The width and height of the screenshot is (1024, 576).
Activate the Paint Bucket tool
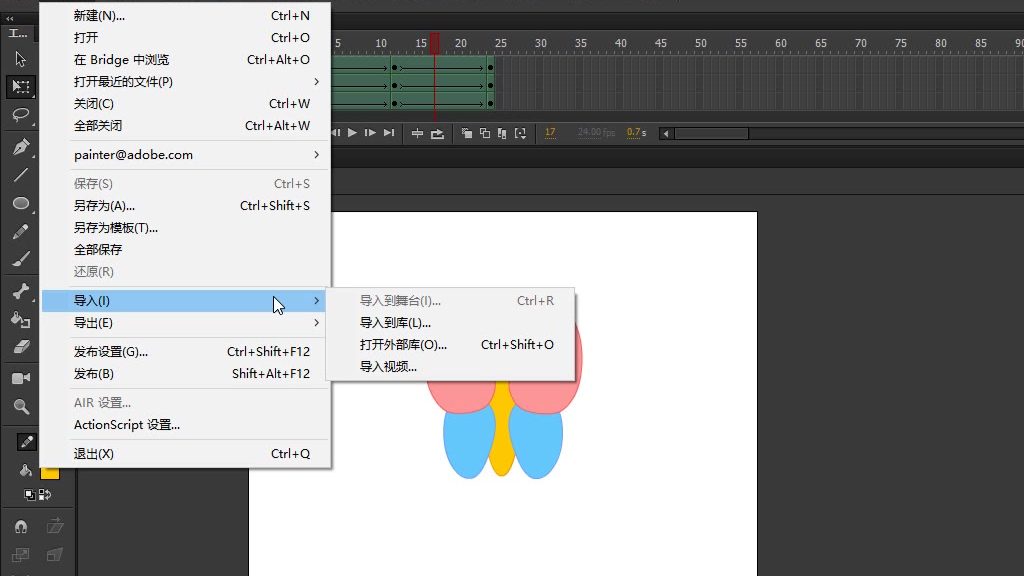click(x=20, y=320)
